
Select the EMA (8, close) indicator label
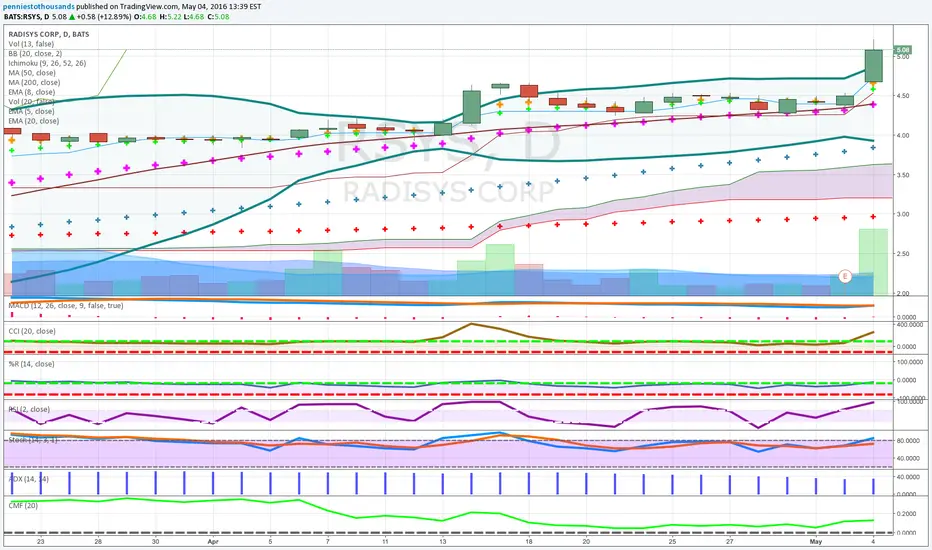click(32, 92)
